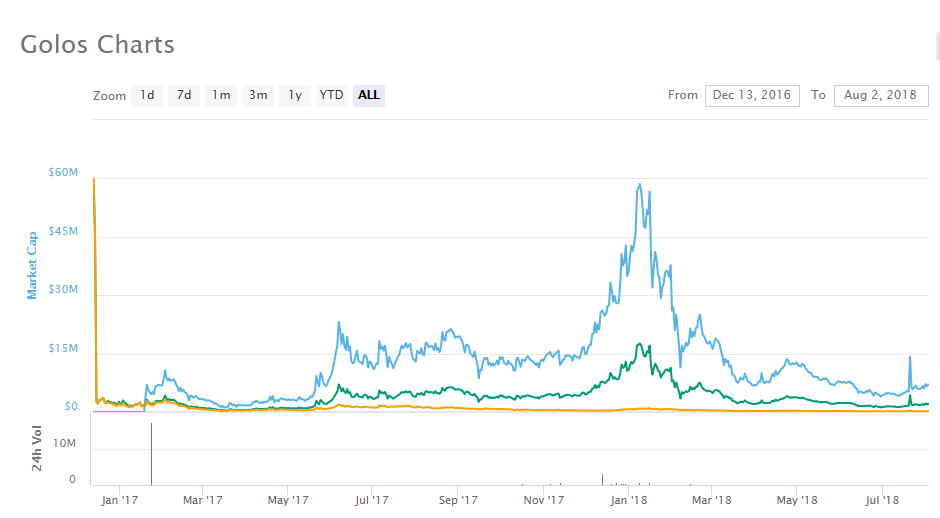Click the May '18 date label
Image resolution: width=940 pixels, height=518 pixels.
797,500
